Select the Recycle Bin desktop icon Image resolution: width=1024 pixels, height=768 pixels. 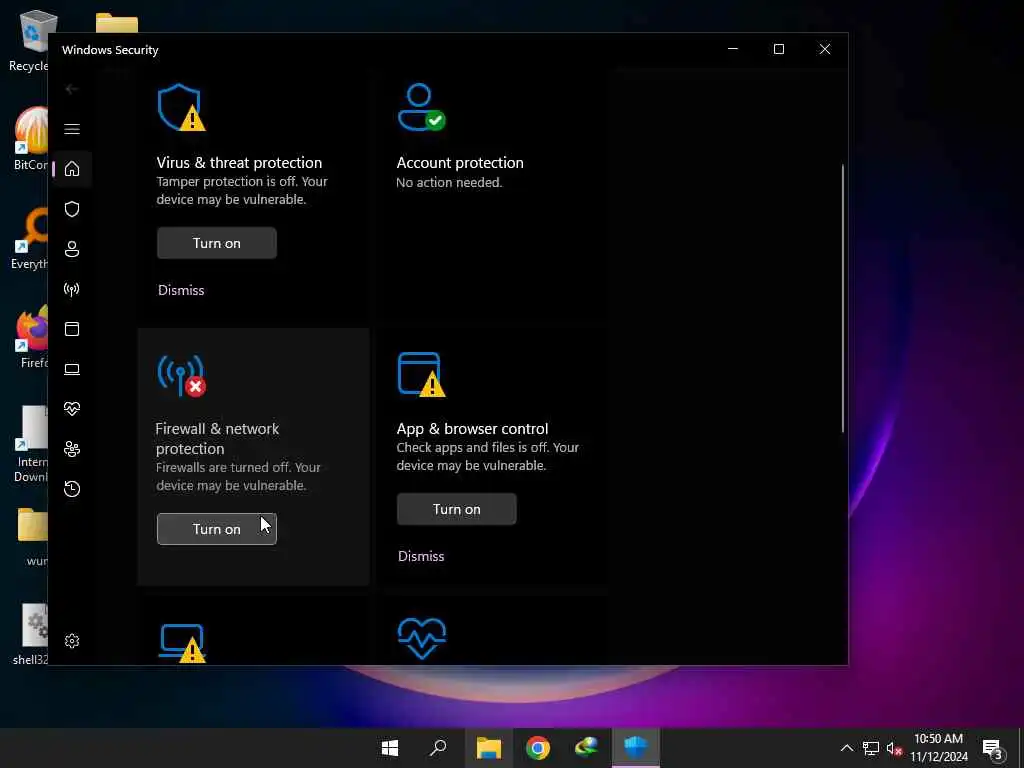(x=30, y=40)
